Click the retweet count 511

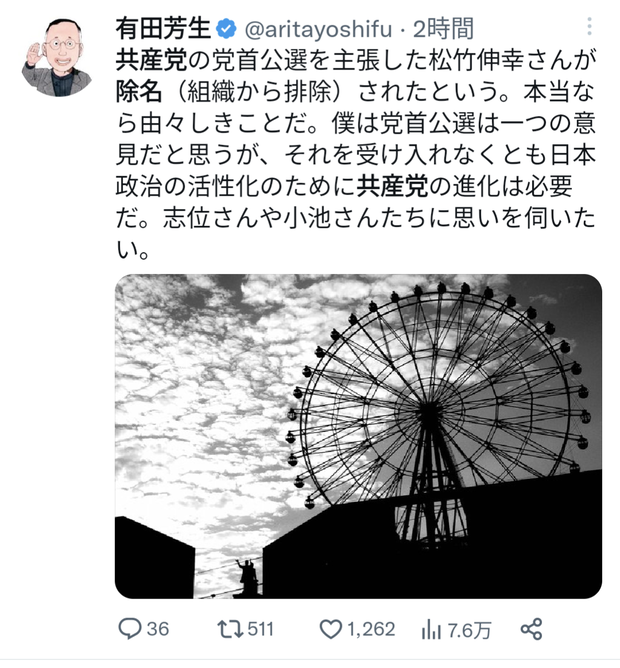pos(260,629)
